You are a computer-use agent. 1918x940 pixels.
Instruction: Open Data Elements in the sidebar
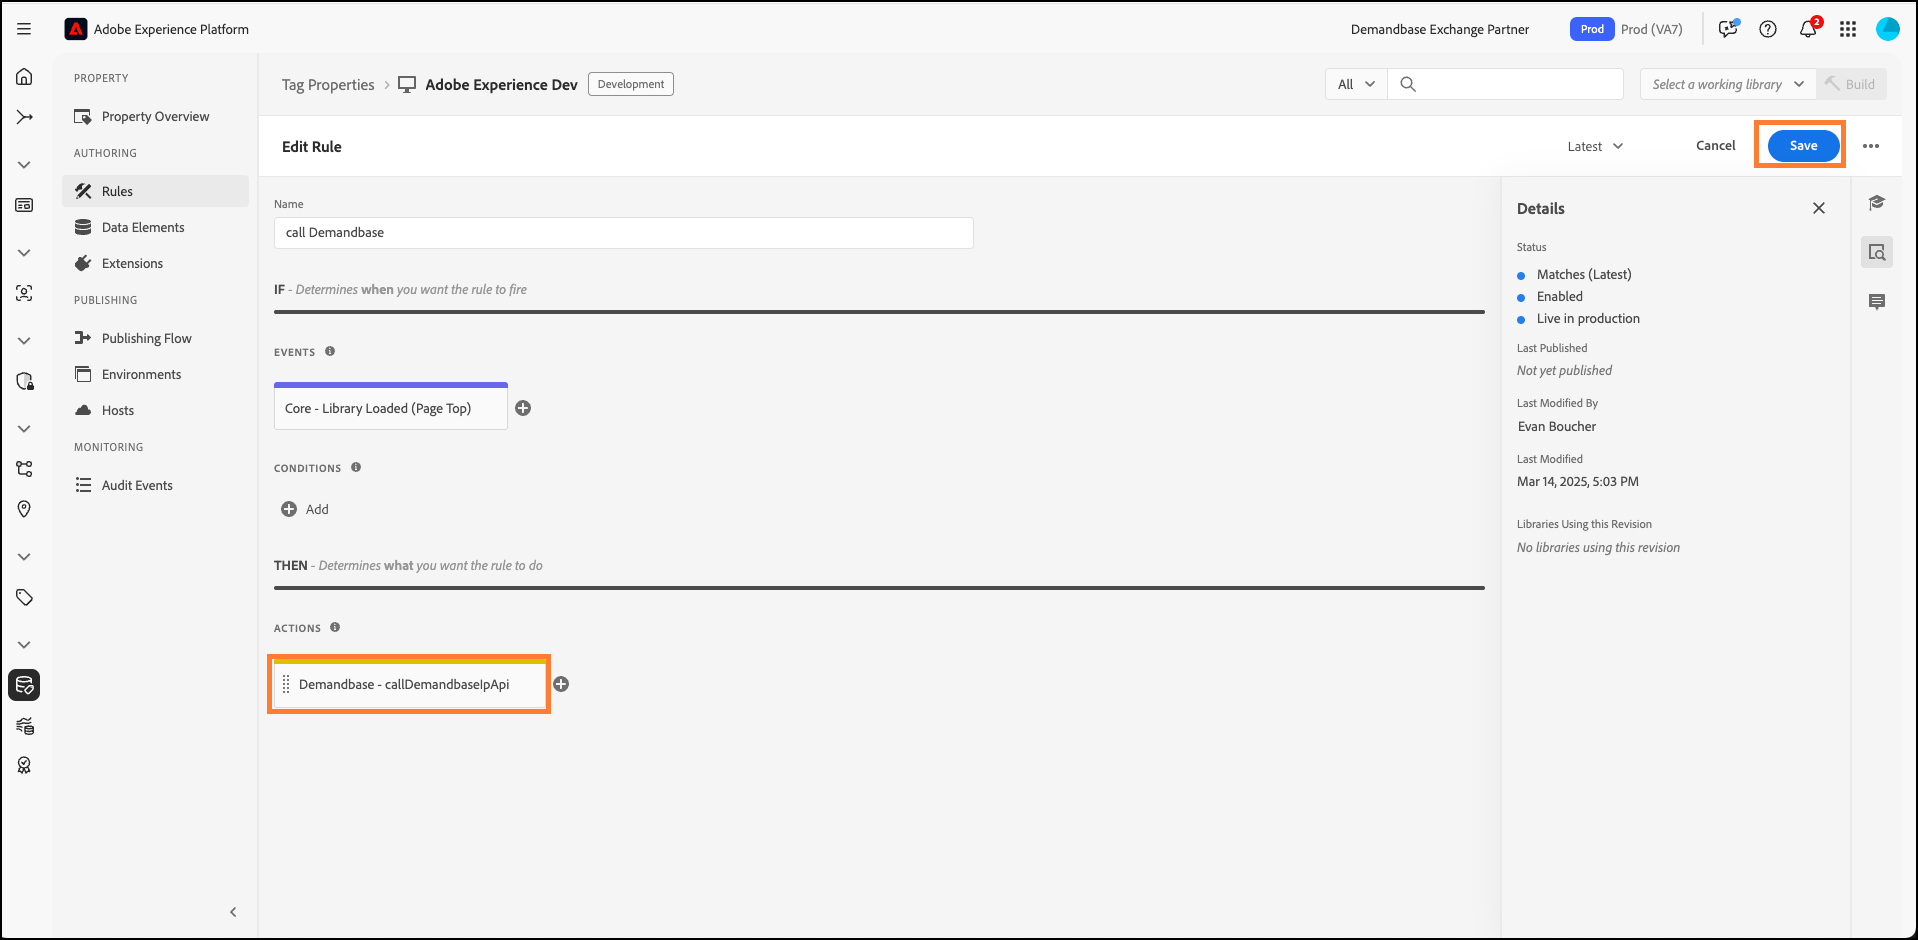pos(143,227)
